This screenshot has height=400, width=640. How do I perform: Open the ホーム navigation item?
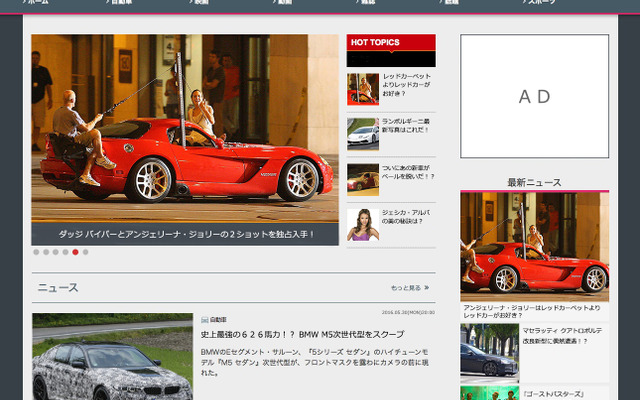pos(38,2)
